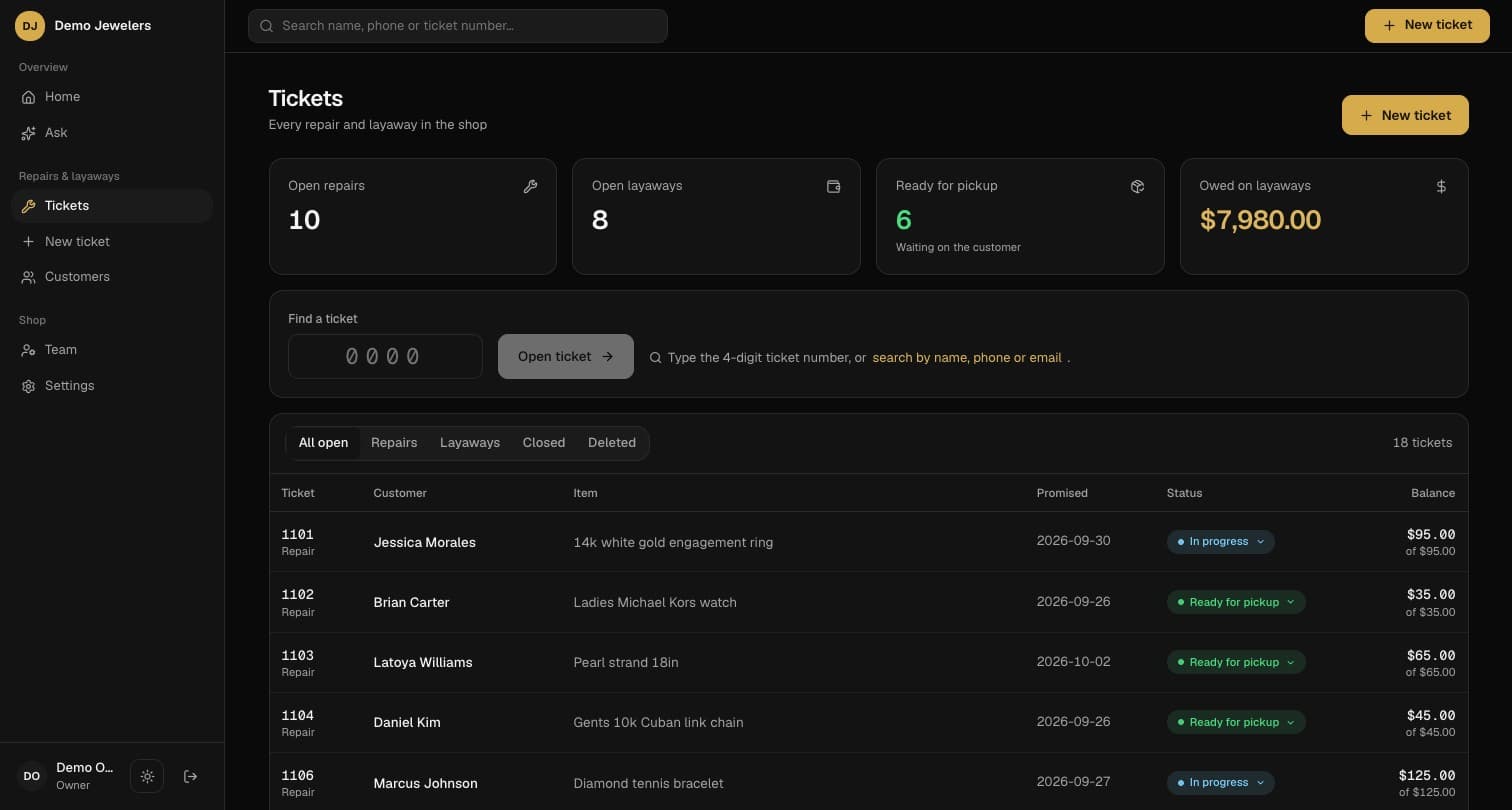The image size is (1512, 810).
Task: Click the Ask sparkle icon in sidebar
Action: pyautogui.click(x=28, y=133)
